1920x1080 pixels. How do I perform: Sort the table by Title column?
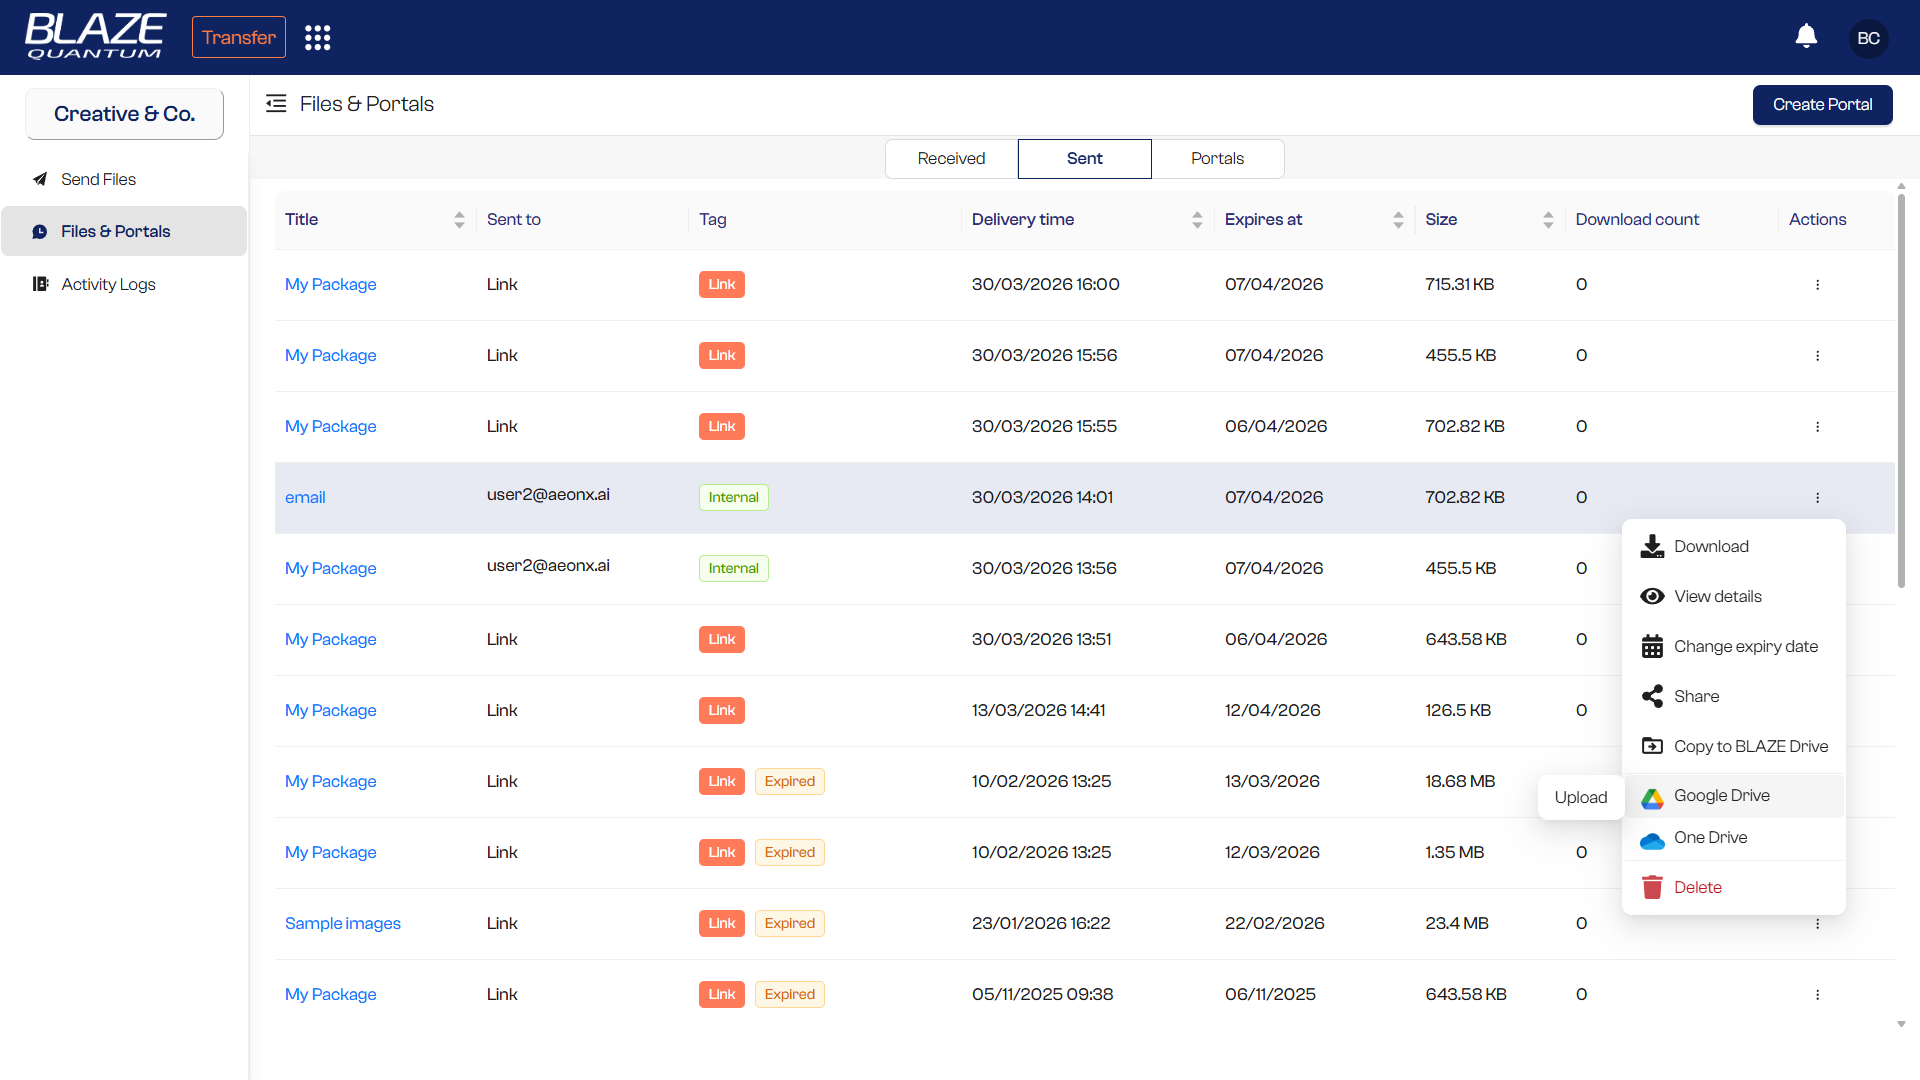tap(460, 219)
